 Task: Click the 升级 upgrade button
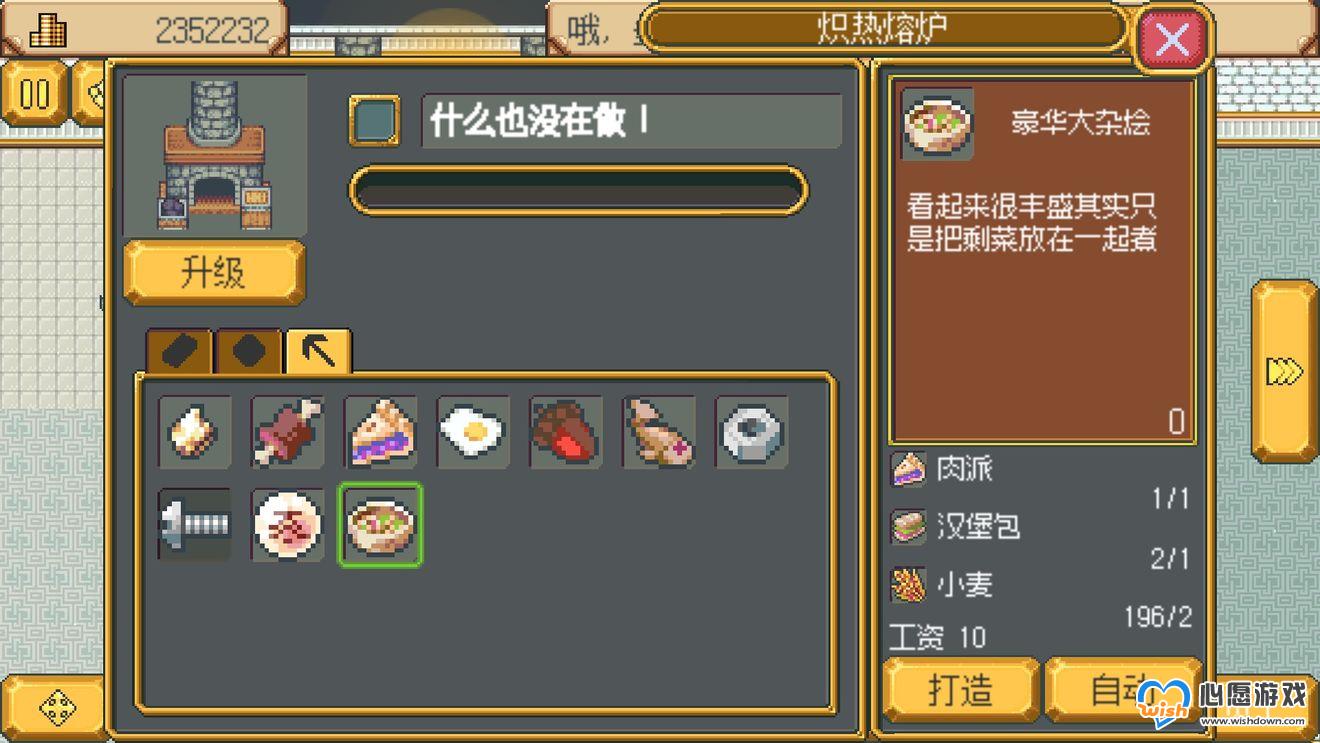coord(214,272)
